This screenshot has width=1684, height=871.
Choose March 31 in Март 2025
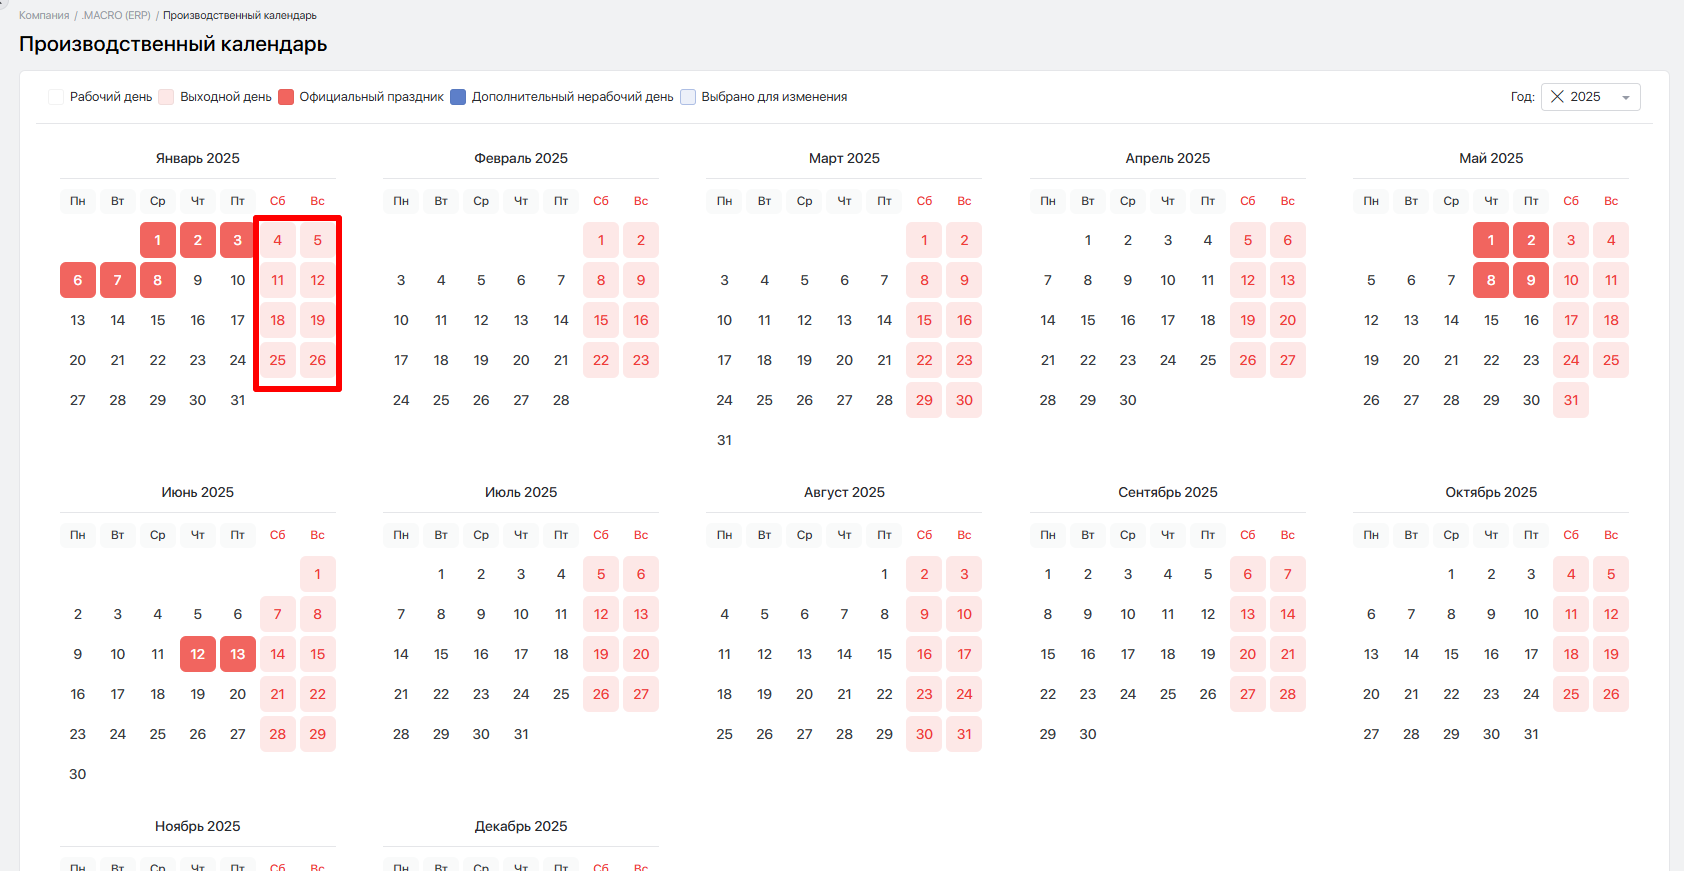point(724,440)
